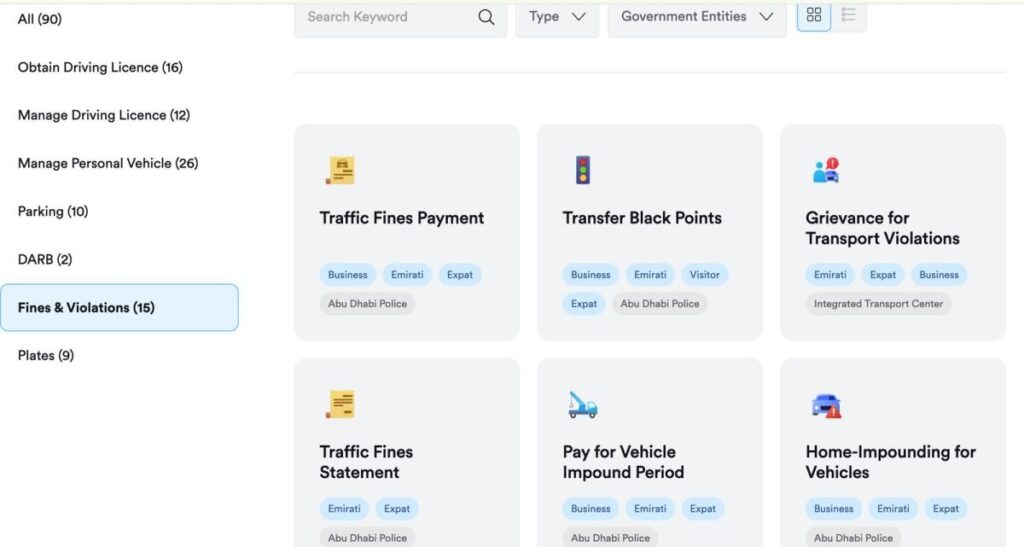Open Traffic Fines Payment service title
This screenshot has width=1024, height=547.
click(402, 218)
